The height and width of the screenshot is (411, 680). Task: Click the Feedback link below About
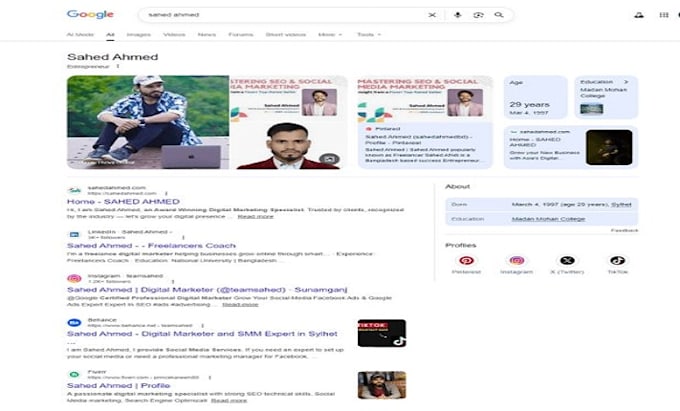pos(624,230)
